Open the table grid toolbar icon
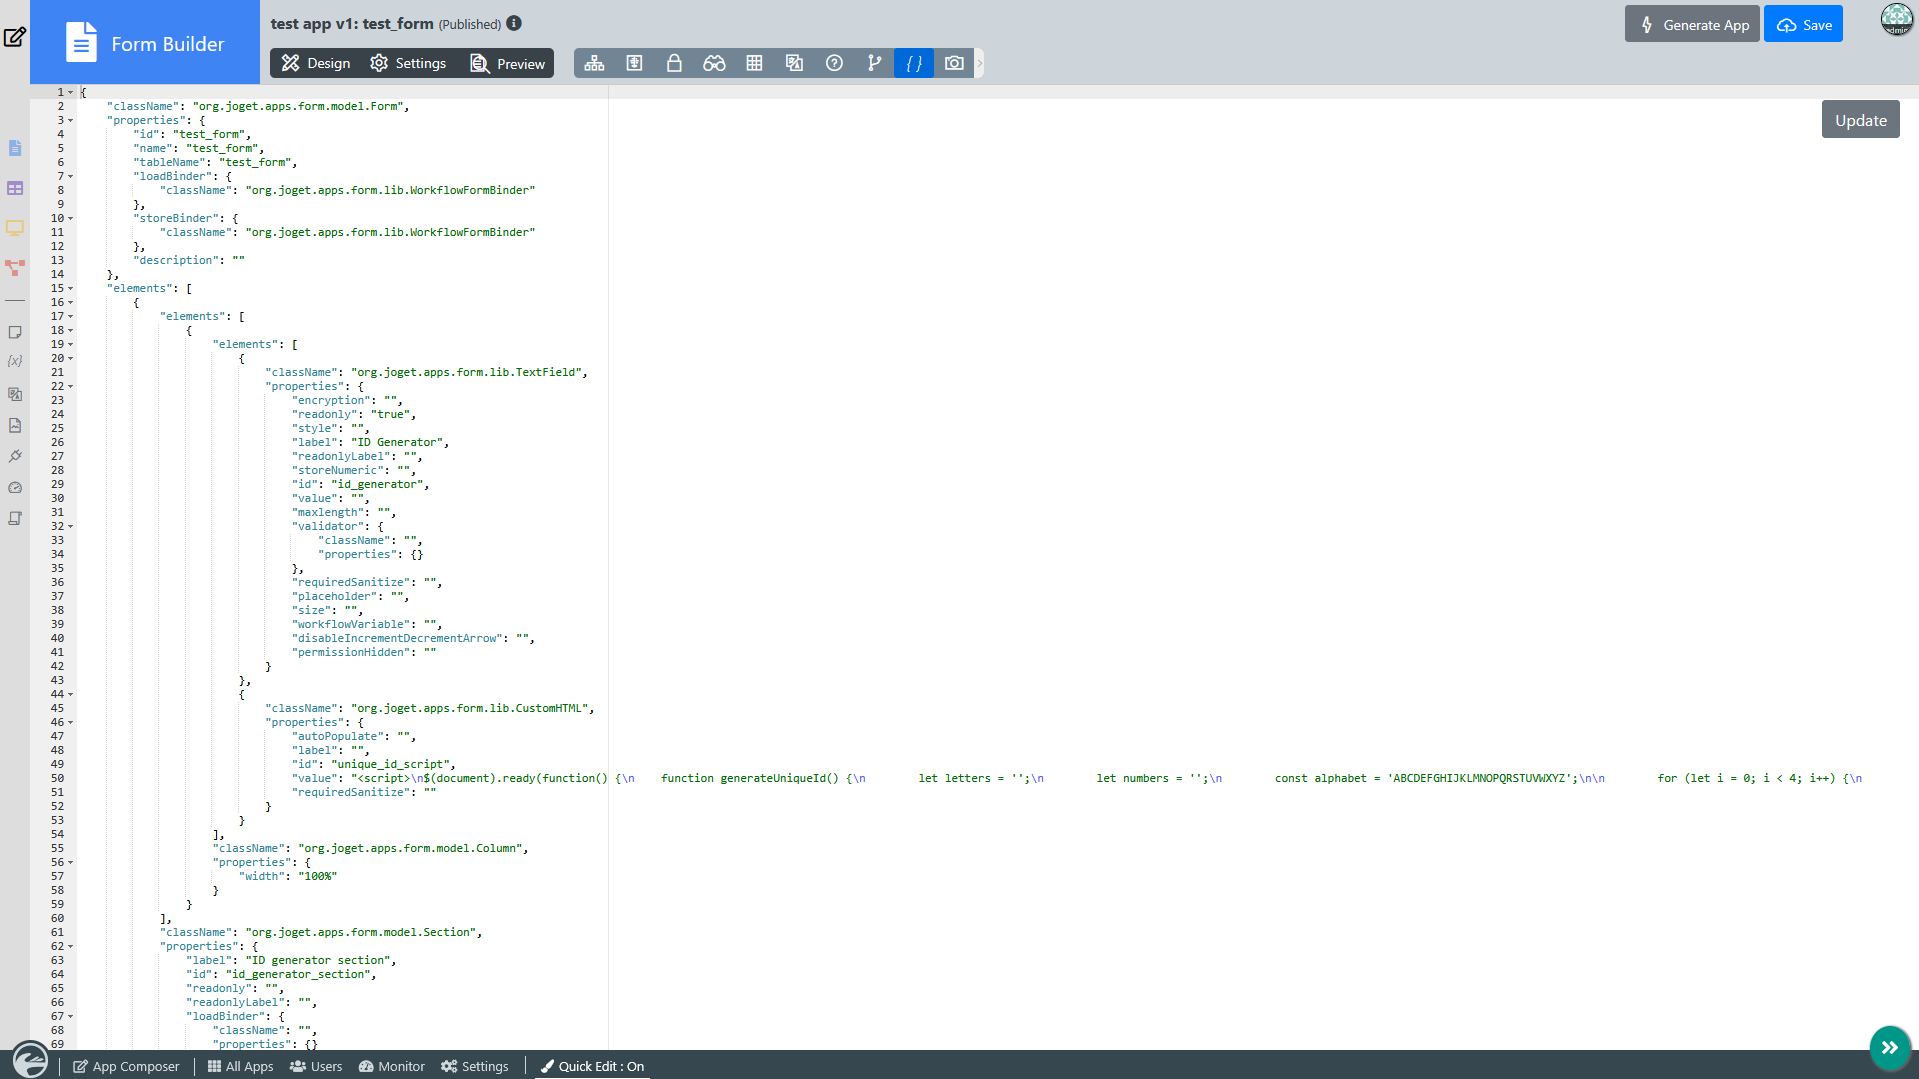Screen dimensions: 1919x1079 (754, 63)
